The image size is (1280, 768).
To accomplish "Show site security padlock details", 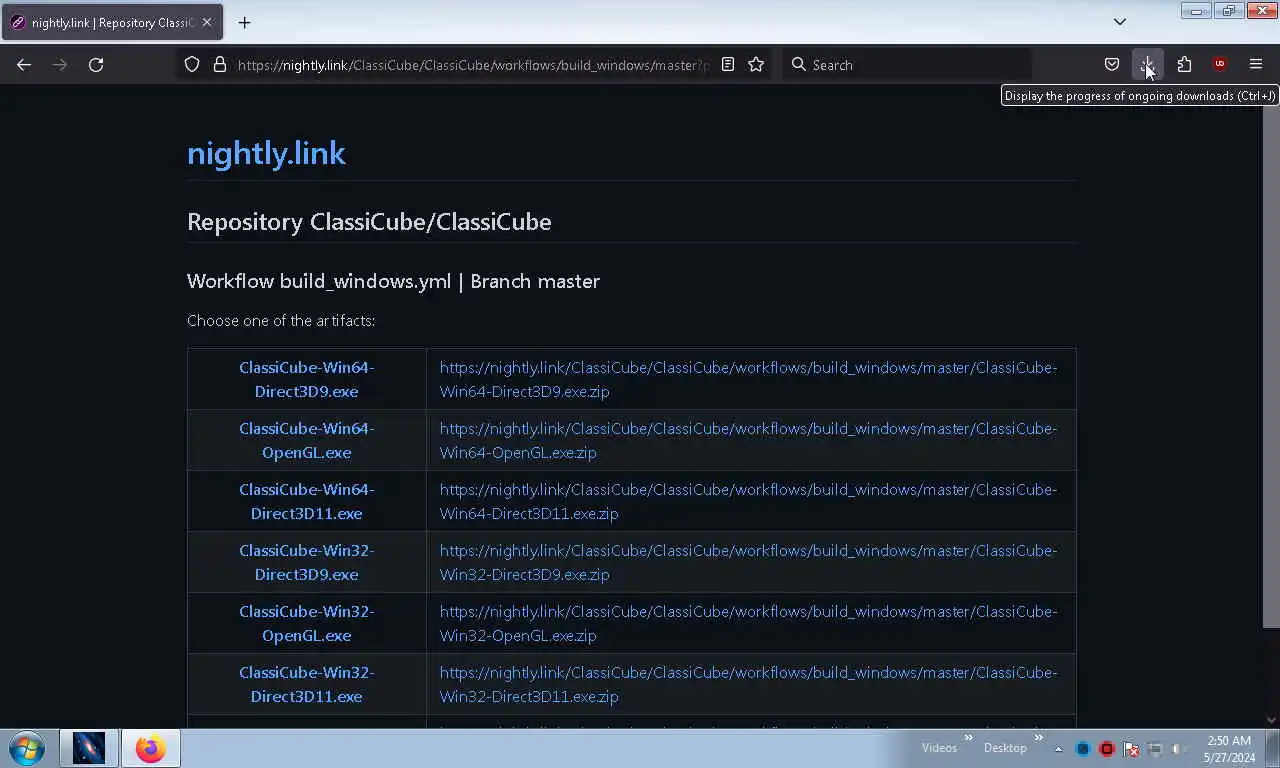I will [220, 65].
